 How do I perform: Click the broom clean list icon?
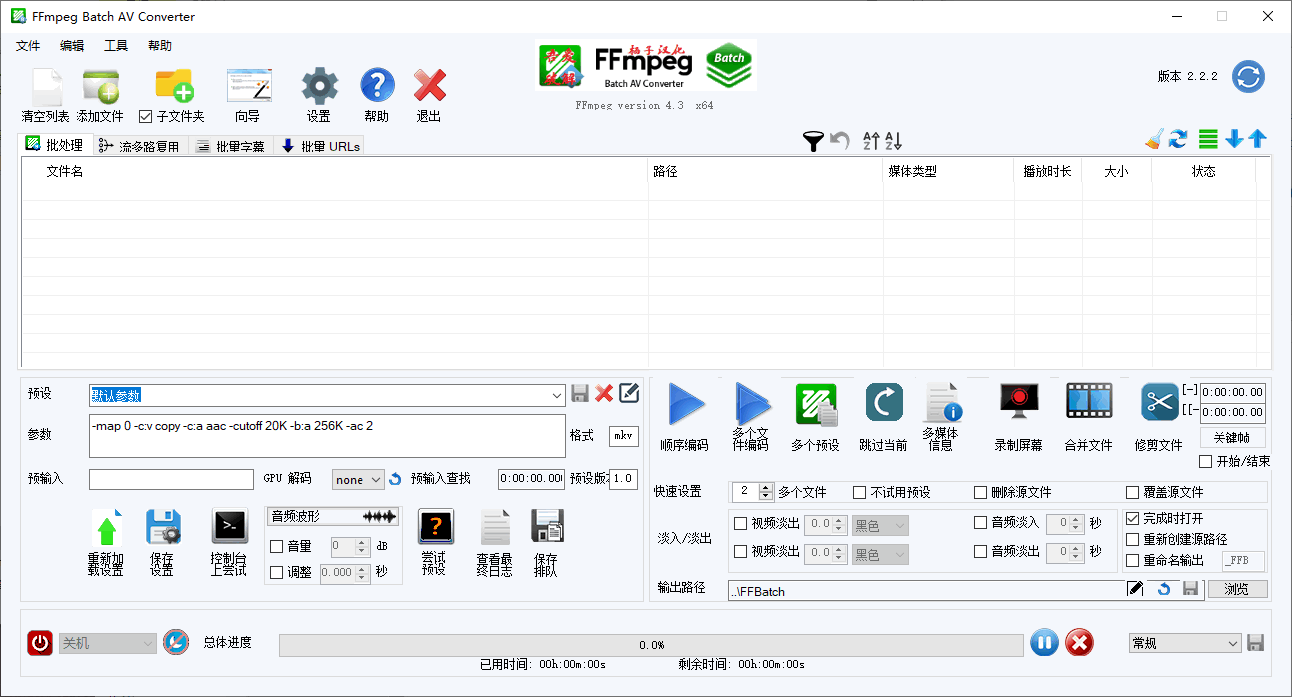click(x=1155, y=139)
